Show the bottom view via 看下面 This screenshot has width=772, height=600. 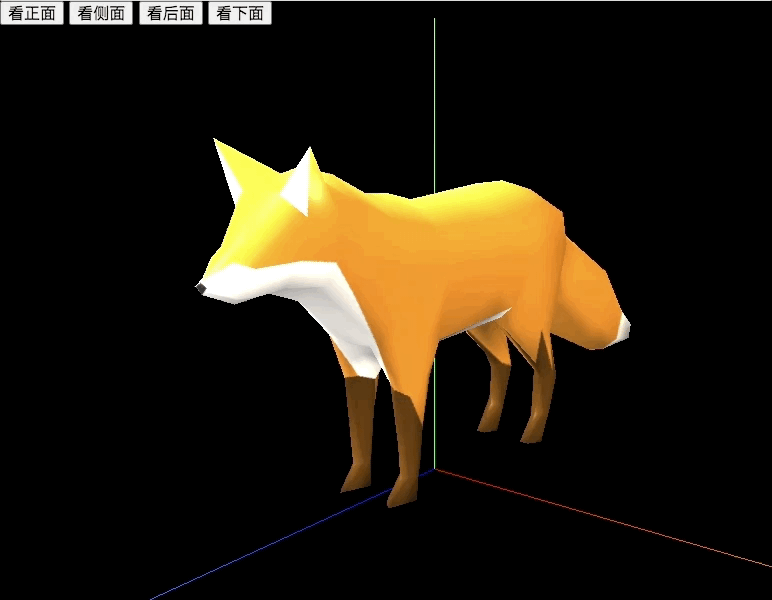[240, 13]
